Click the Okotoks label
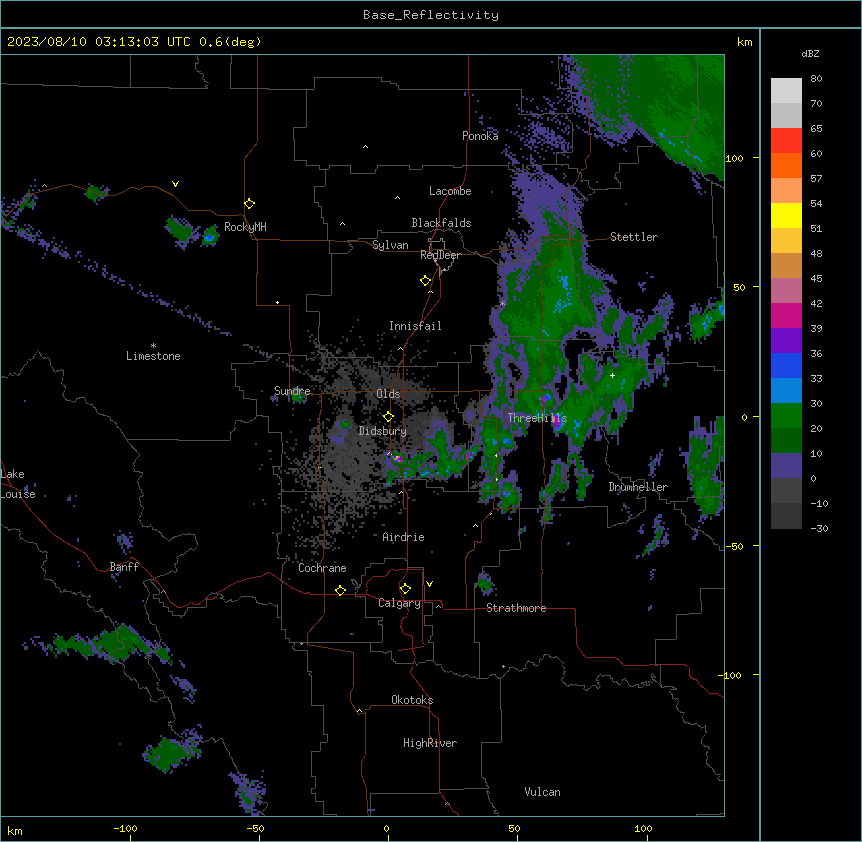Viewport: 862px width, 842px height. pyautogui.click(x=412, y=700)
